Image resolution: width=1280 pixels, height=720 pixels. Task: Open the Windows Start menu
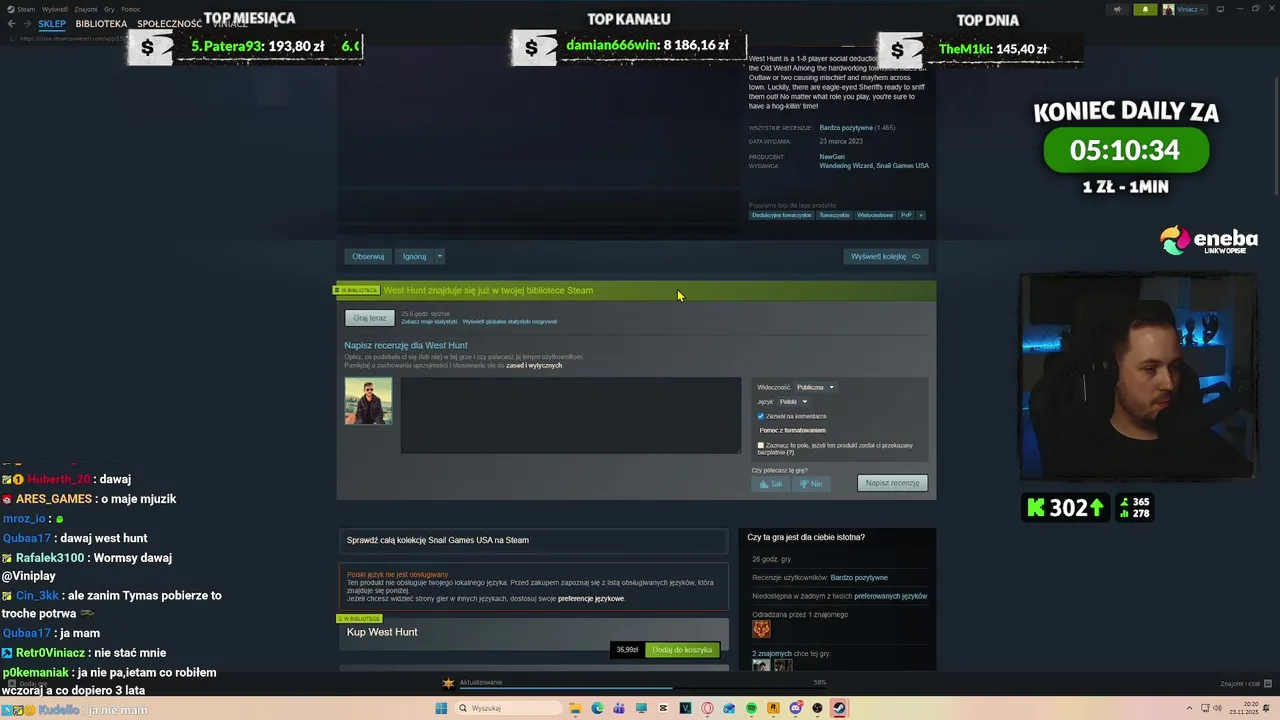(441, 708)
